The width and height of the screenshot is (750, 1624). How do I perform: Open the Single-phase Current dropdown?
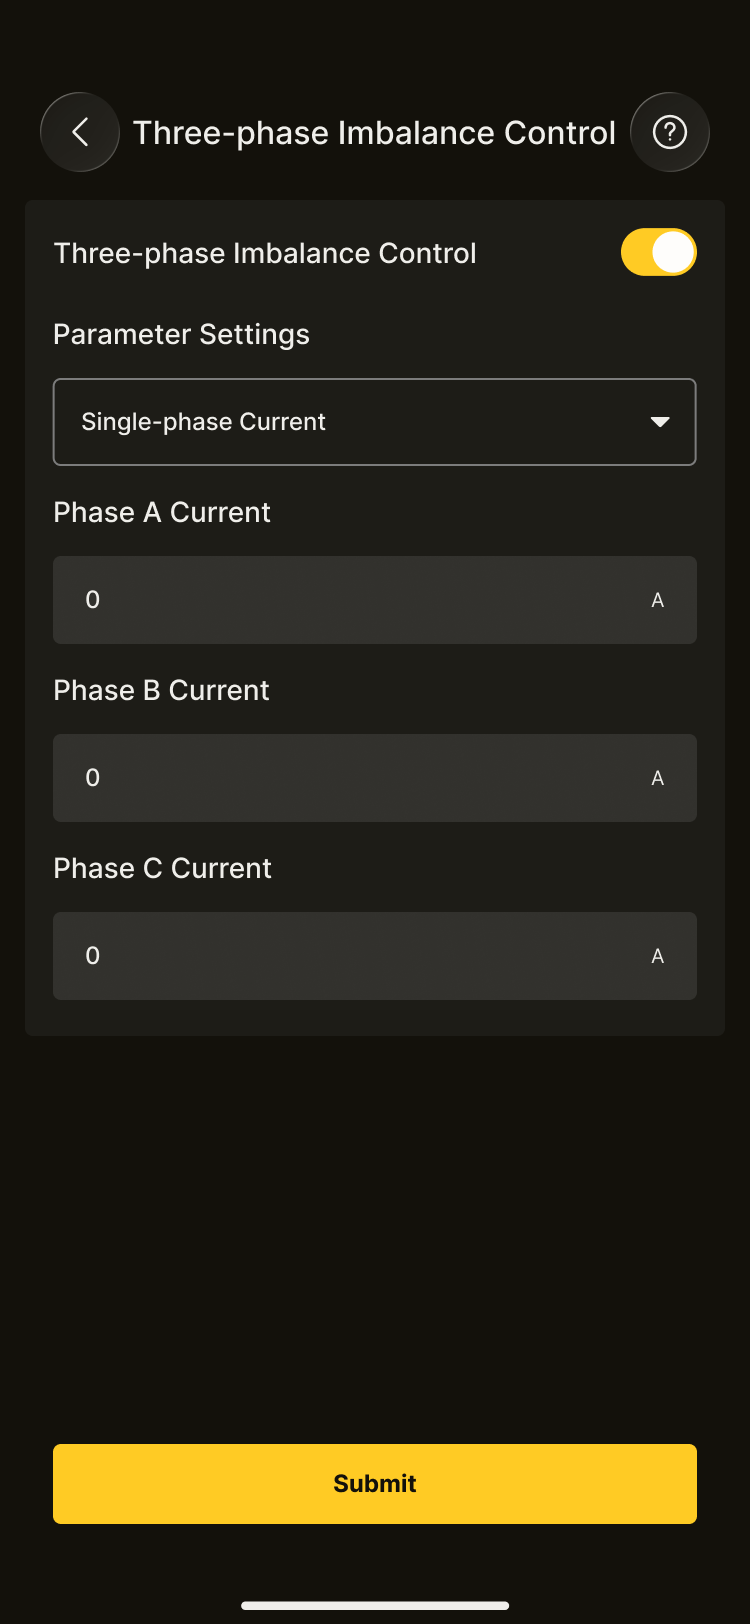click(374, 422)
